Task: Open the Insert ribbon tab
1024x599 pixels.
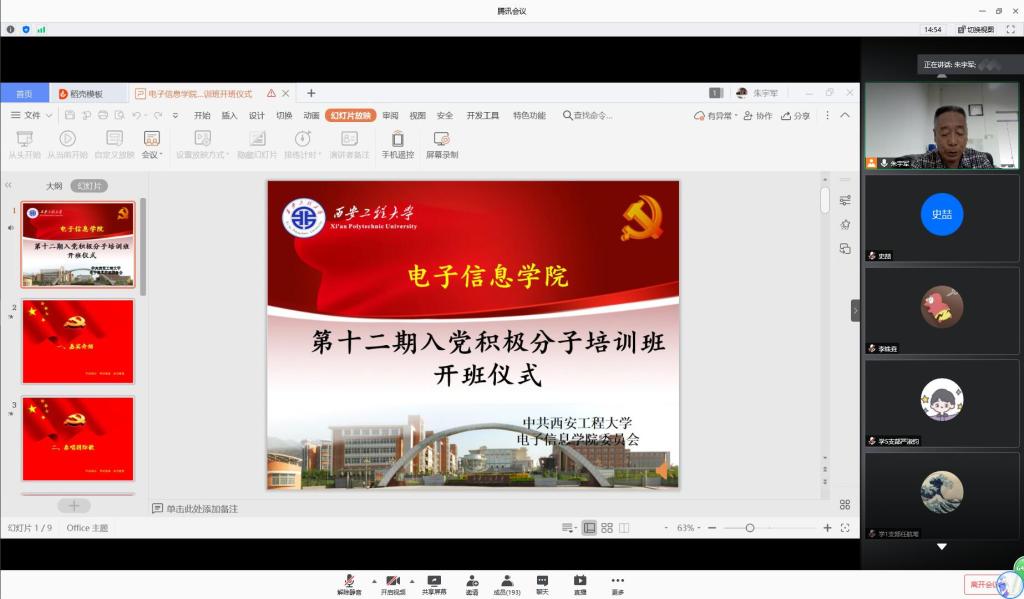Action: (229, 115)
